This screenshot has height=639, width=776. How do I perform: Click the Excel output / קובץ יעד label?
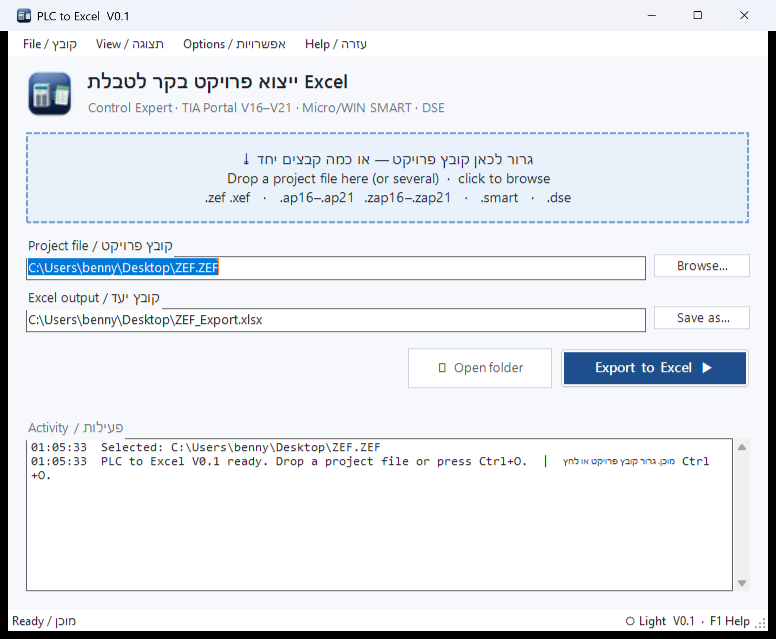click(x=94, y=297)
